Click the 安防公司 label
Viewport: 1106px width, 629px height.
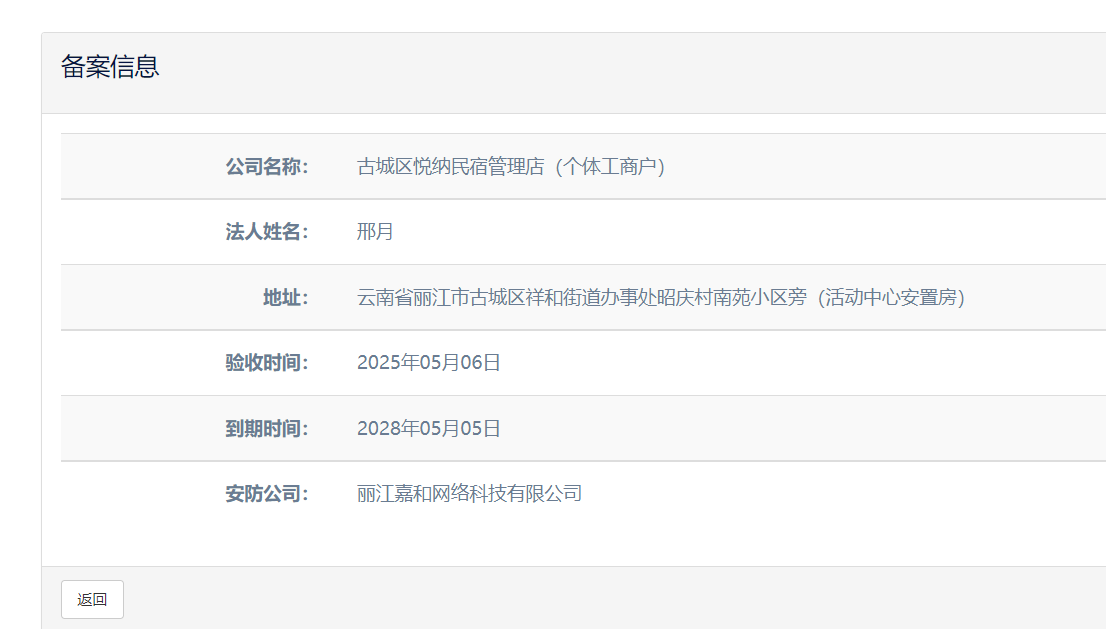(266, 494)
